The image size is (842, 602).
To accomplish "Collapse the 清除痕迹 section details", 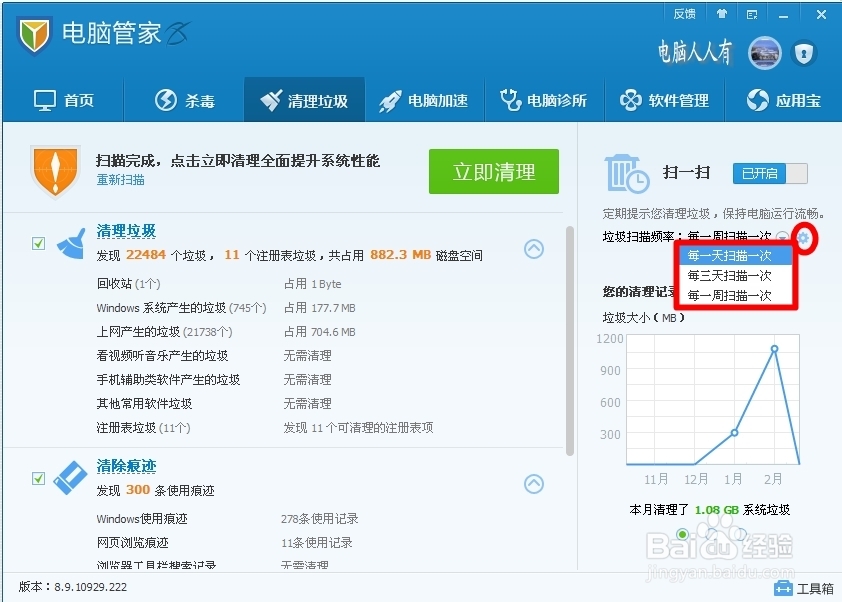I will click(533, 484).
